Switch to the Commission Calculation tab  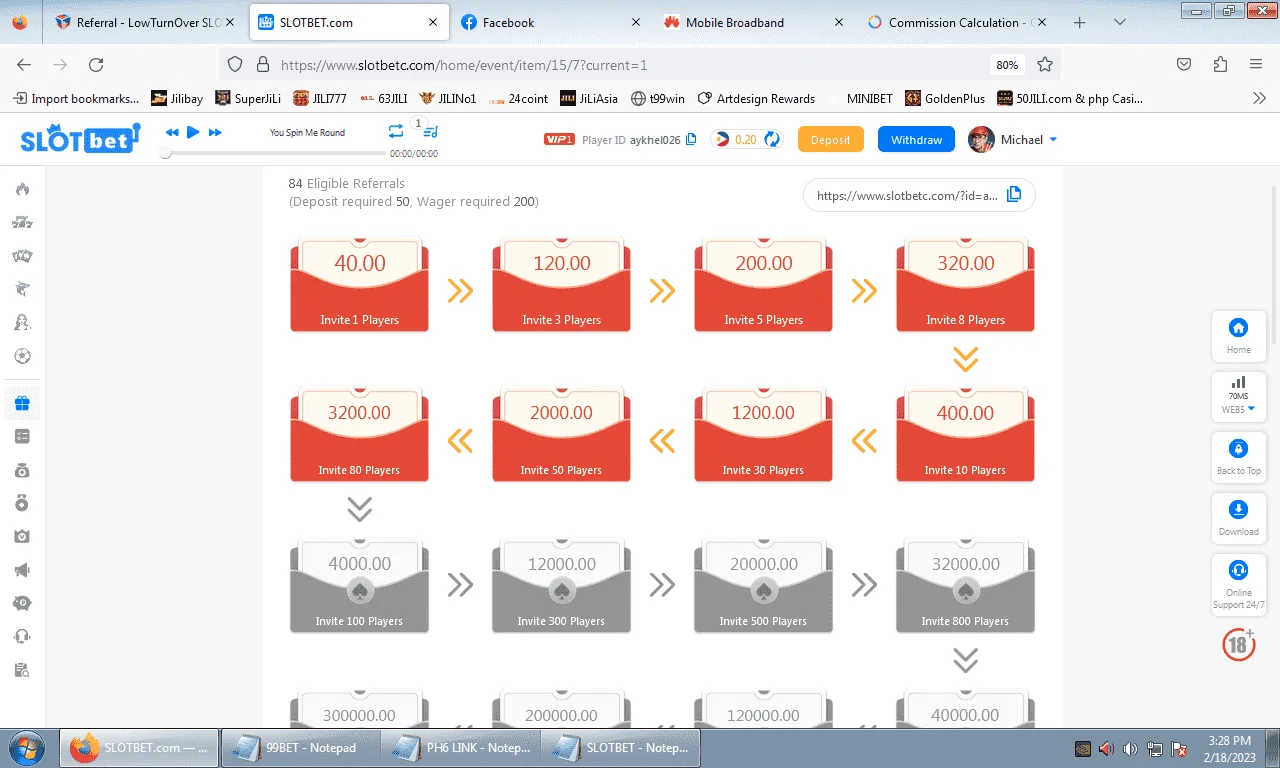tap(955, 22)
